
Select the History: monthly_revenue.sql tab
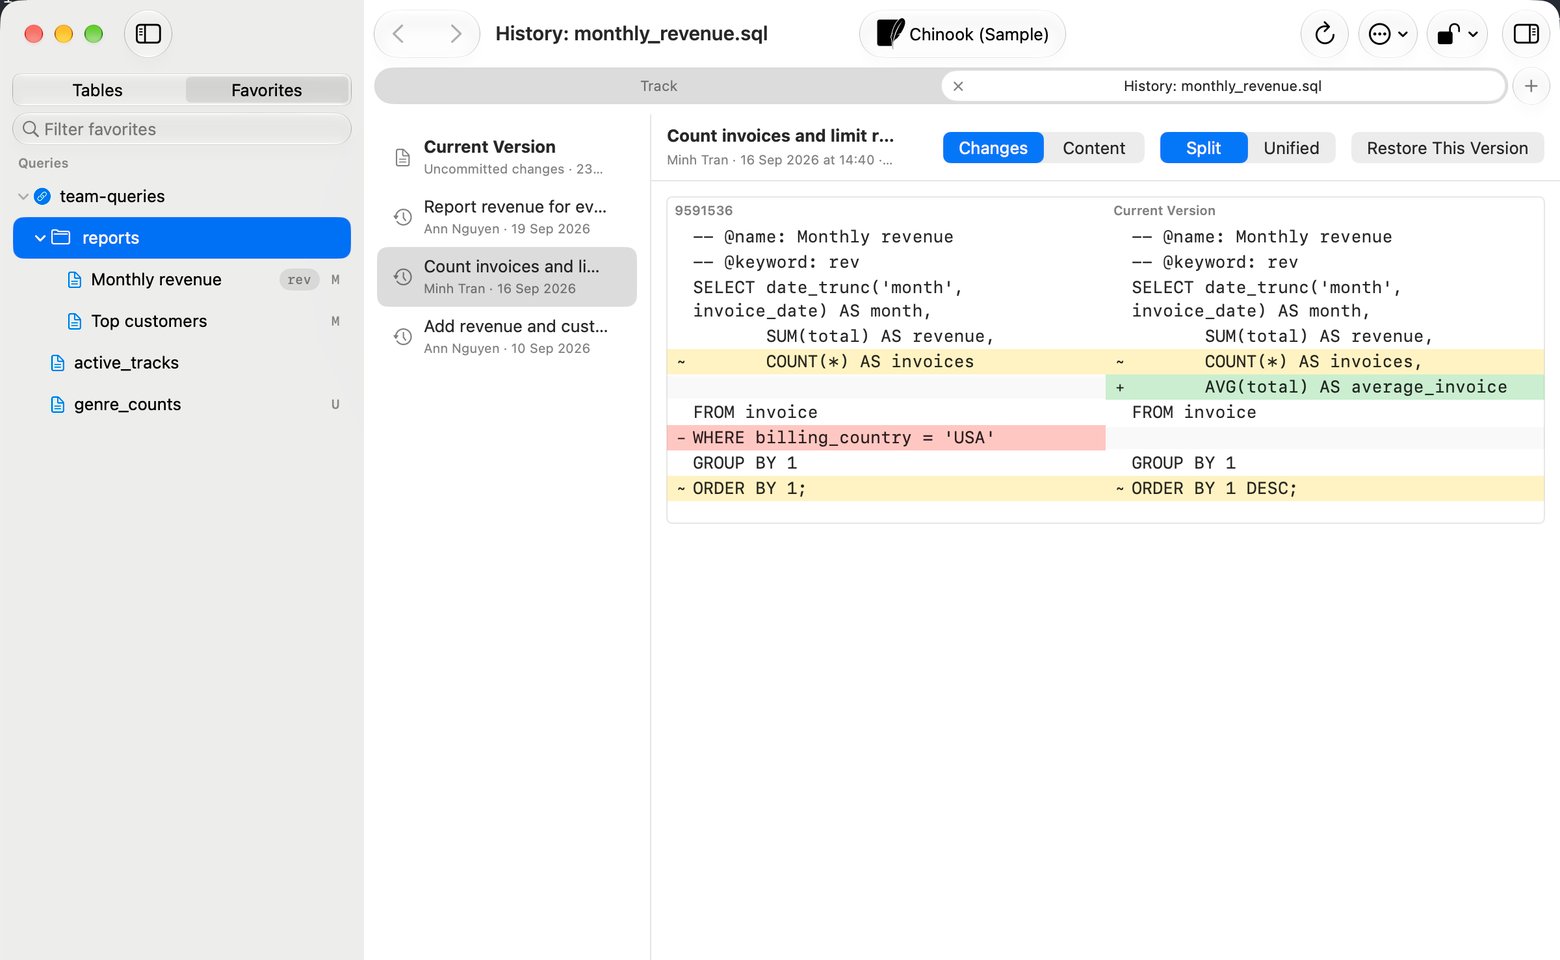point(1222,86)
